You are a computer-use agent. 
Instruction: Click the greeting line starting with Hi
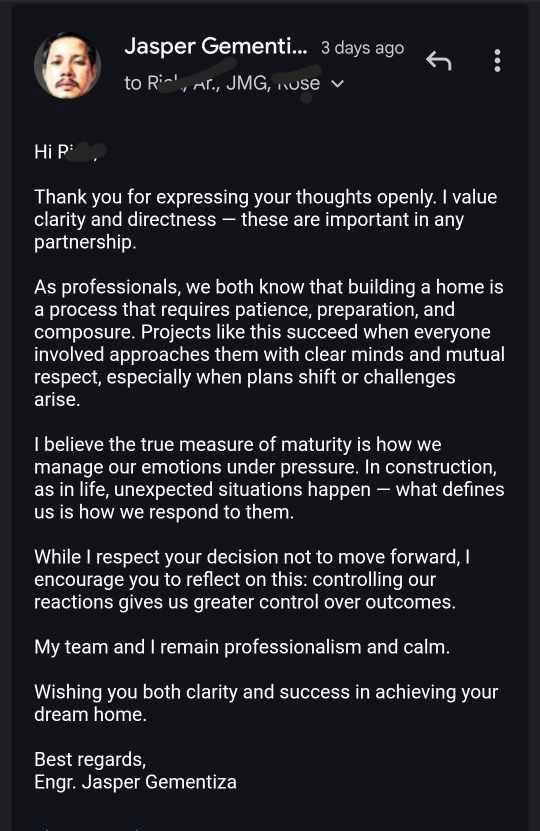[x=70, y=152]
